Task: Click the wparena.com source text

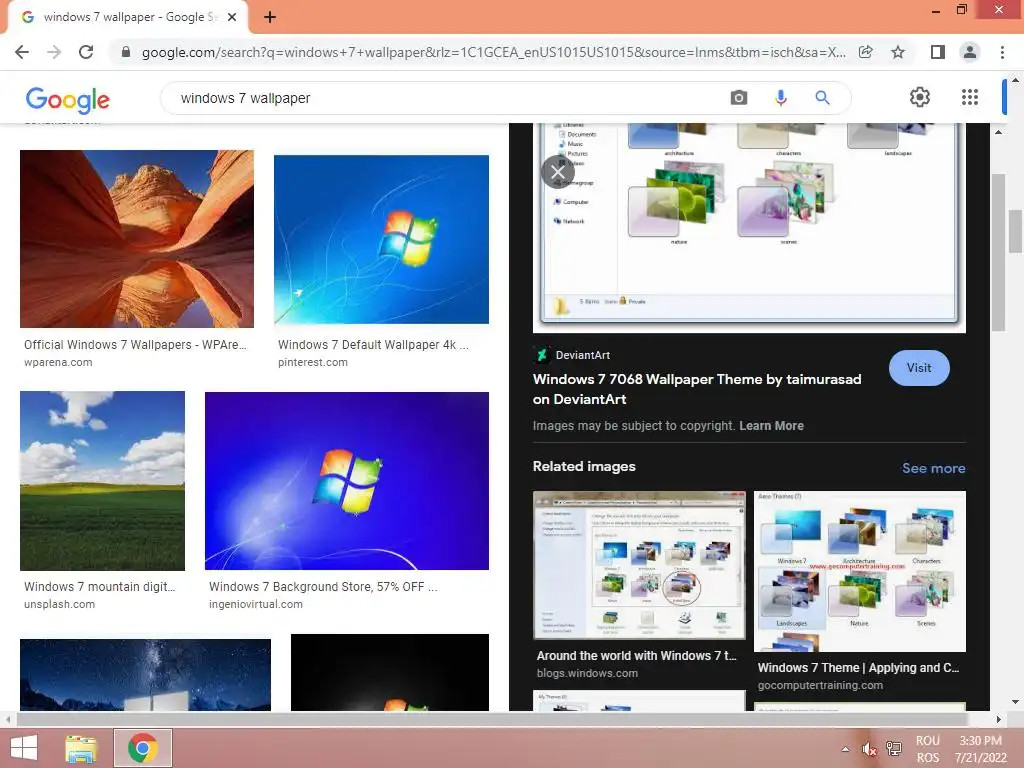Action: pos(58,362)
